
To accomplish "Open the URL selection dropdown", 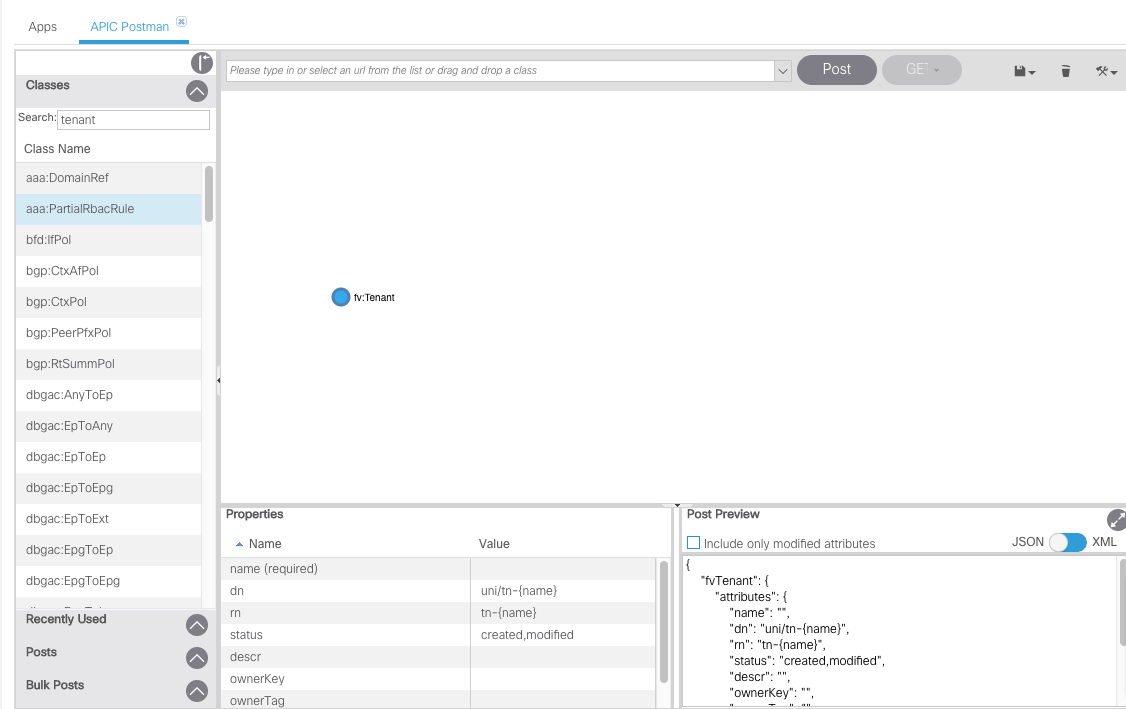I will click(x=782, y=71).
